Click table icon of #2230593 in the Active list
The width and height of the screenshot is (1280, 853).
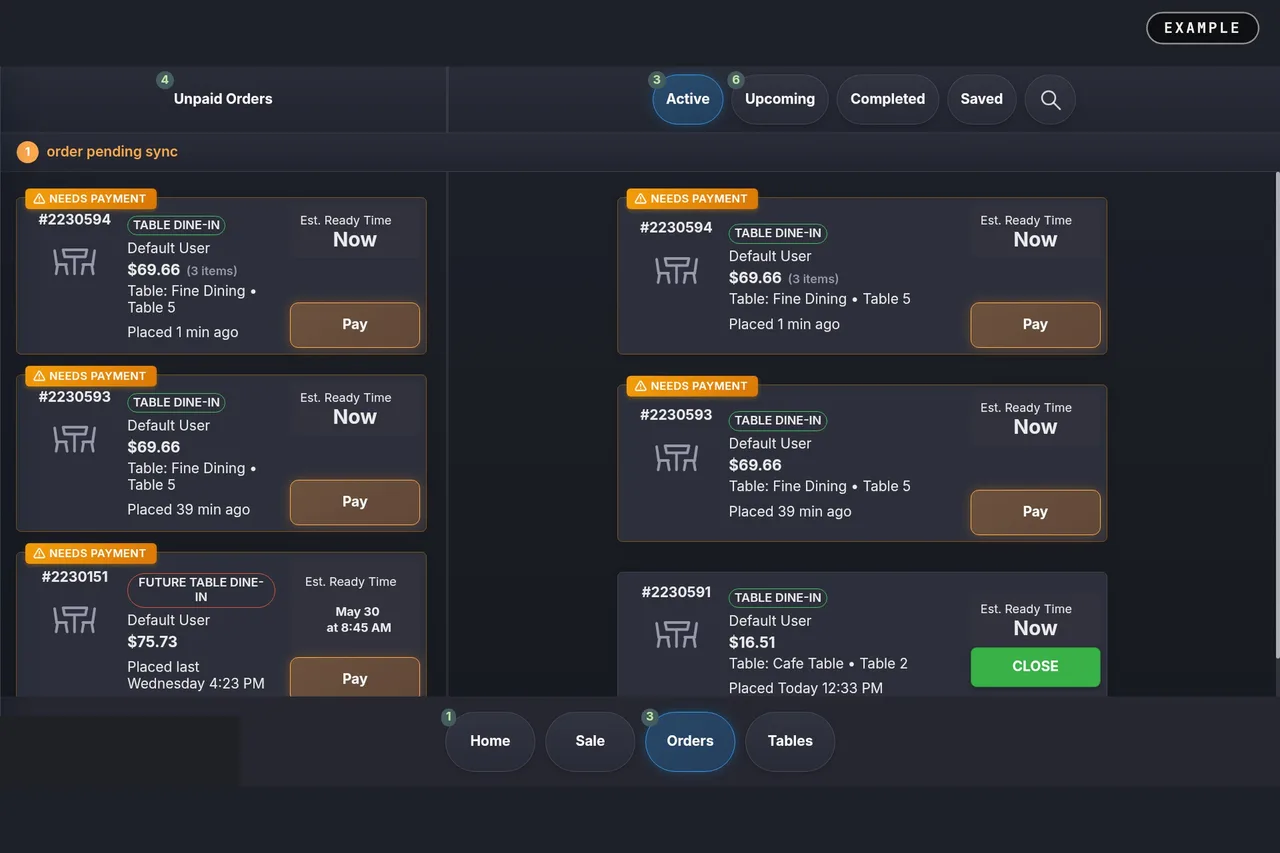(676, 457)
